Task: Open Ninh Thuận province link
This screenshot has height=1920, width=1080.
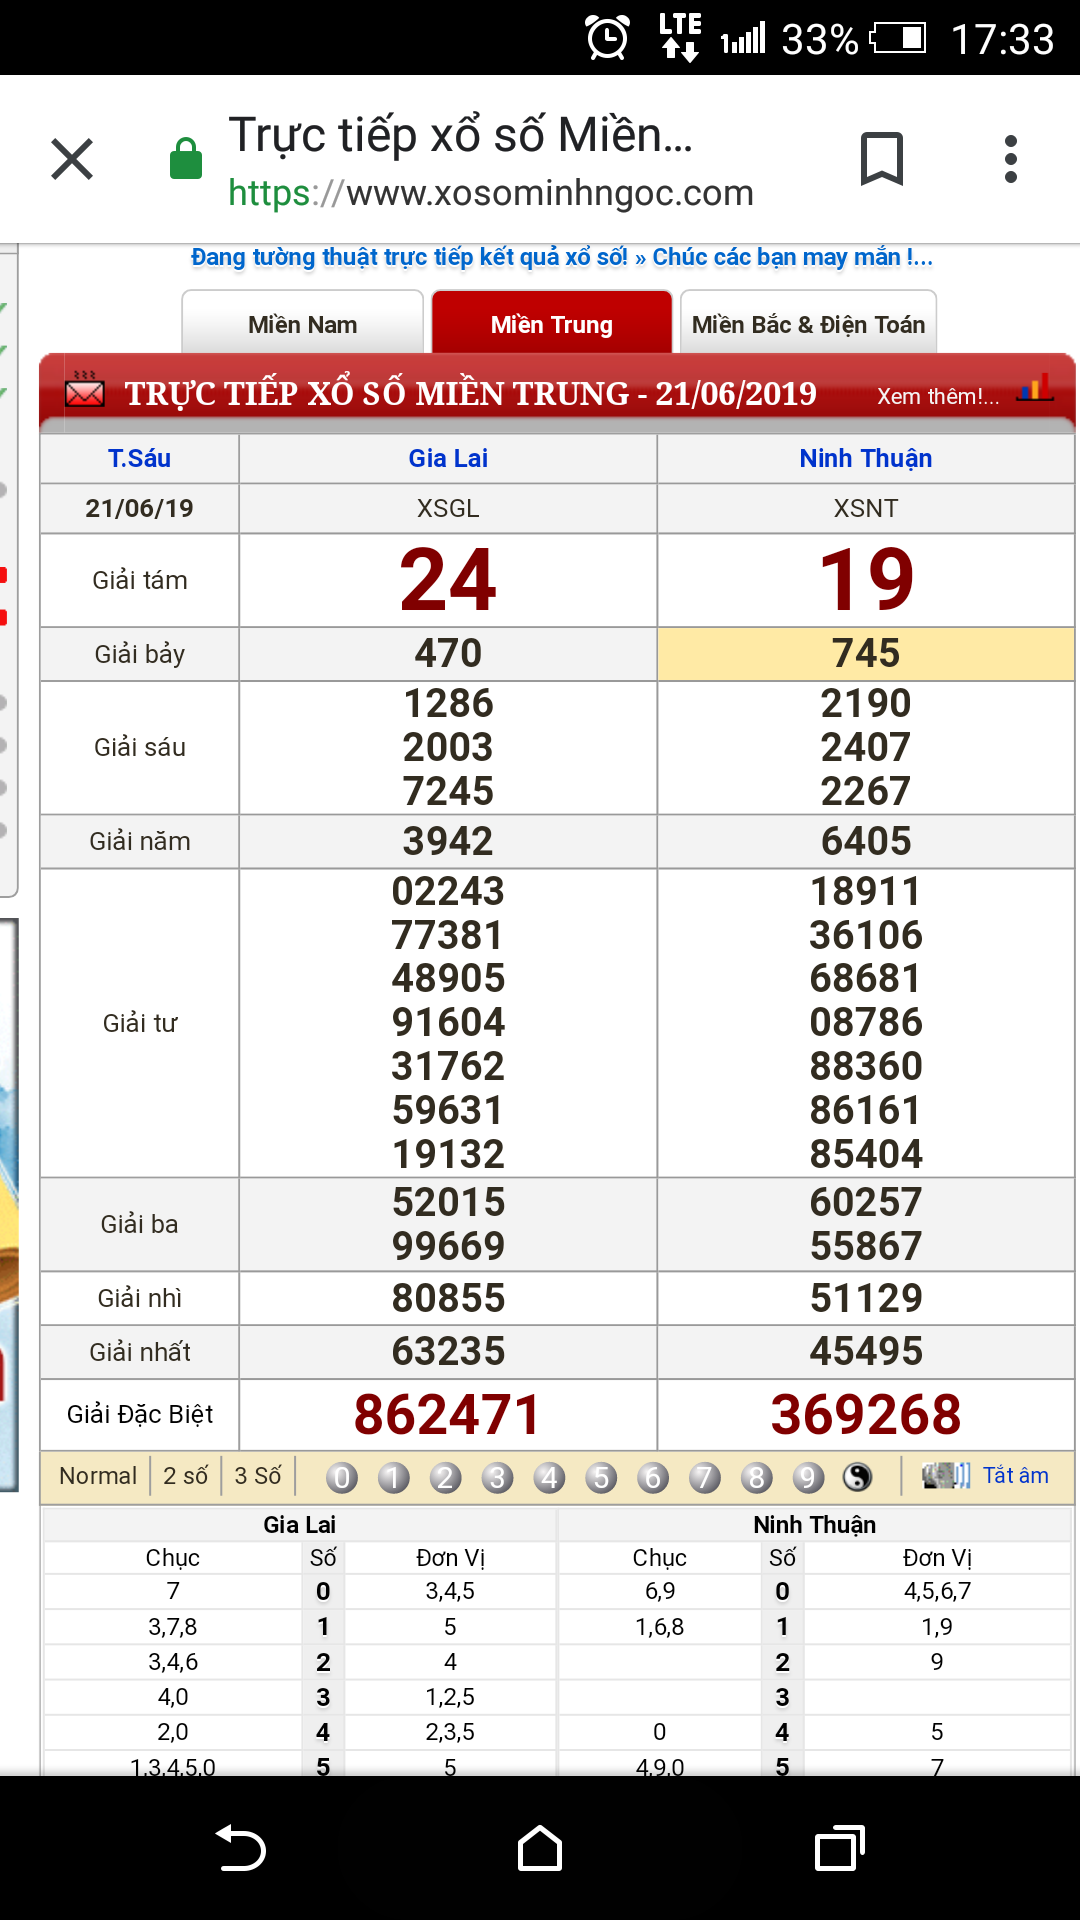Action: click(x=866, y=458)
